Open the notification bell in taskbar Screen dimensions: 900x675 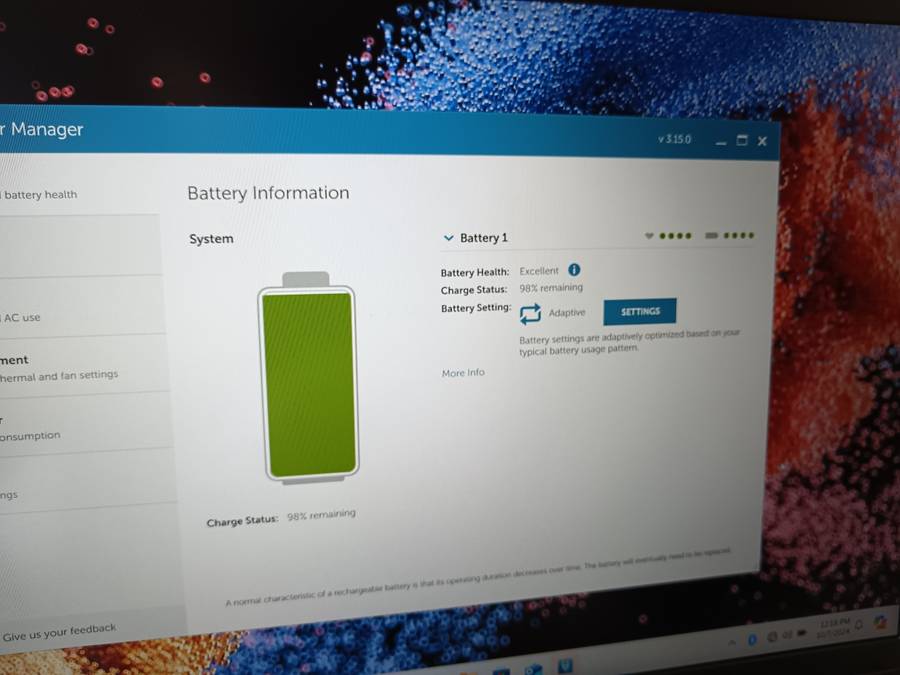859,626
